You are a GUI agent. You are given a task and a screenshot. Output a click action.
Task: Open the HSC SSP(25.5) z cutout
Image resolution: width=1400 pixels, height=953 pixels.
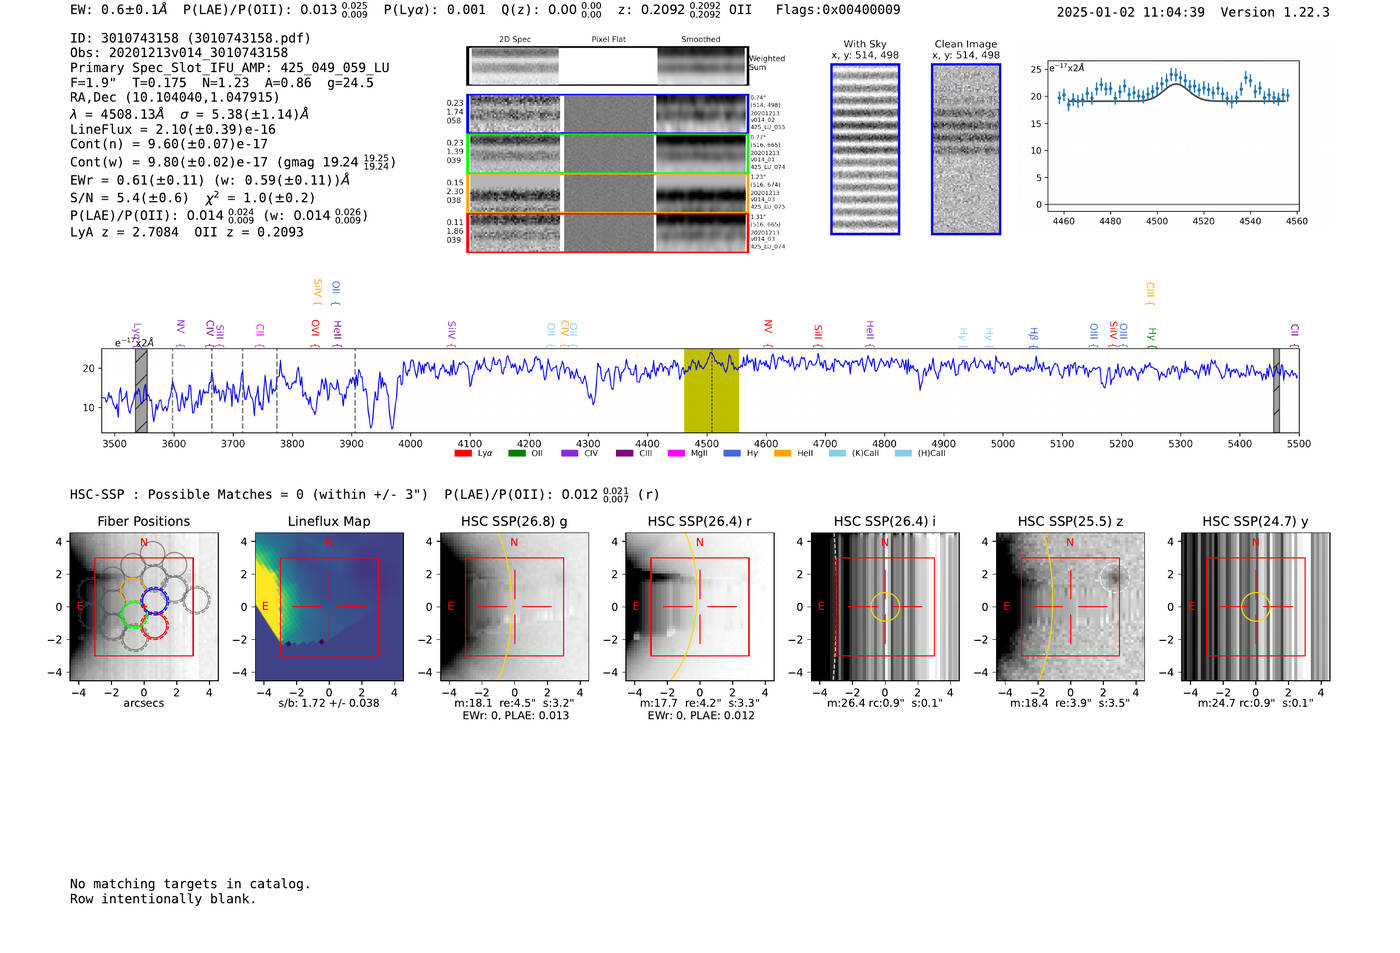(x=1070, y=607)
